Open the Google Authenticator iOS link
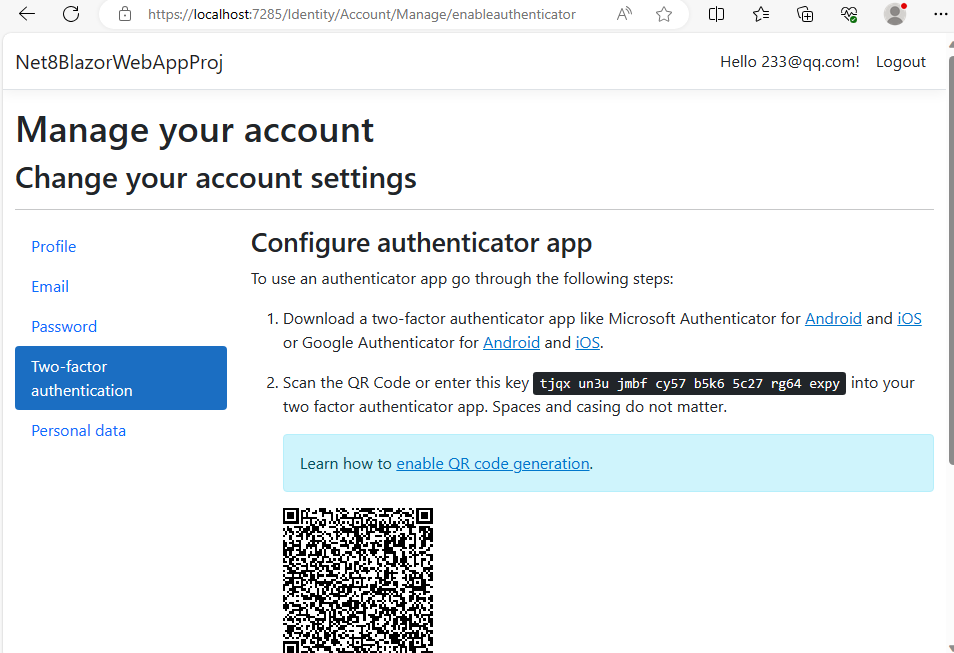The width and height of the screenshot is (954, 653). 587,343
